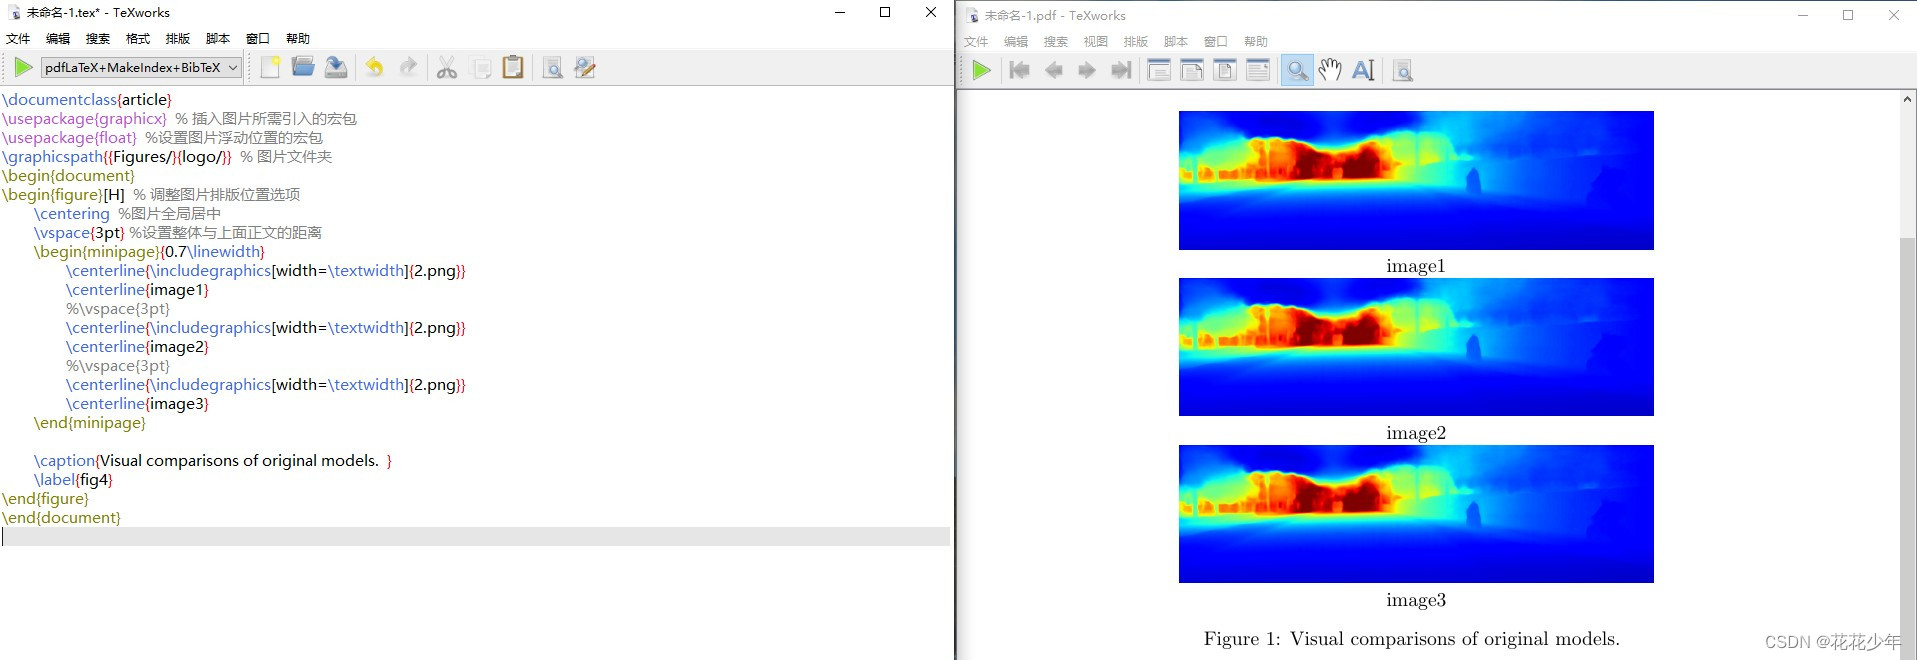Screen dimensions: 1917x660
Task: Select the magnifier tool in PDF viewer
Action: (1297, 70)
